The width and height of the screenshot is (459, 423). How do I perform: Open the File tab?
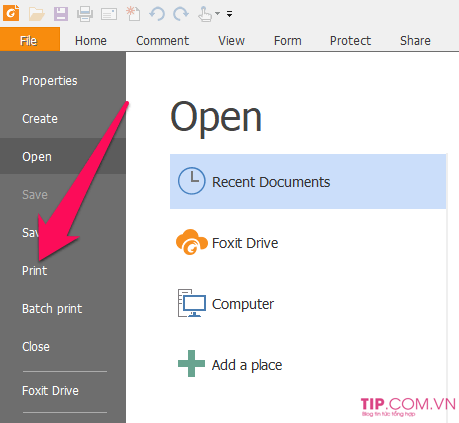pyautogui.click(x=30, y=39)
